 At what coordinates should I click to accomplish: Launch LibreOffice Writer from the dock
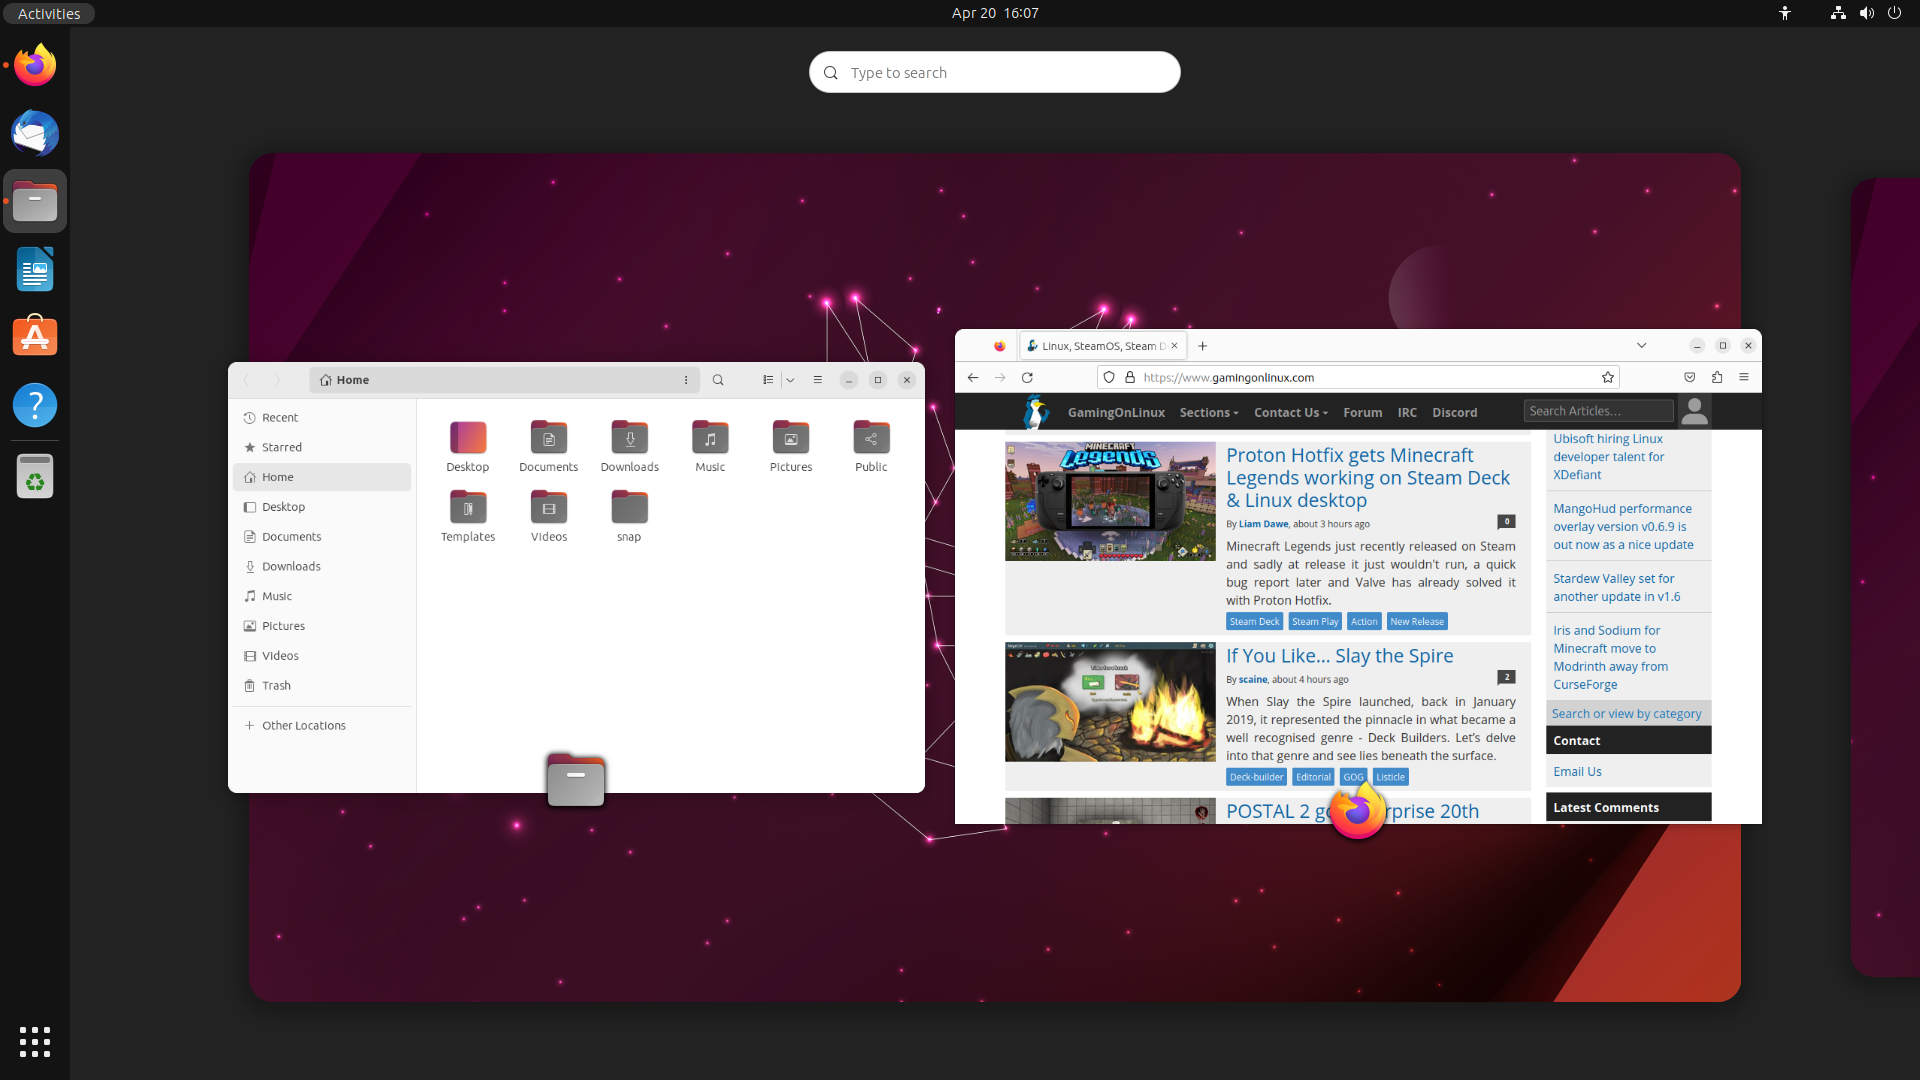[35, 269]
